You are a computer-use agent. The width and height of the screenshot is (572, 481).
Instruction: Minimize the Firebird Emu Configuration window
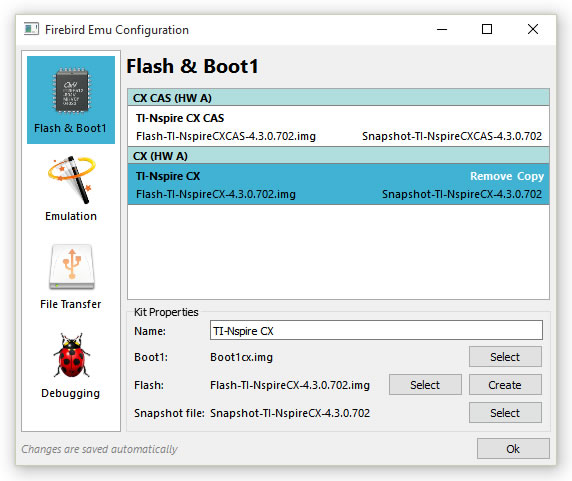pos(442,29)
